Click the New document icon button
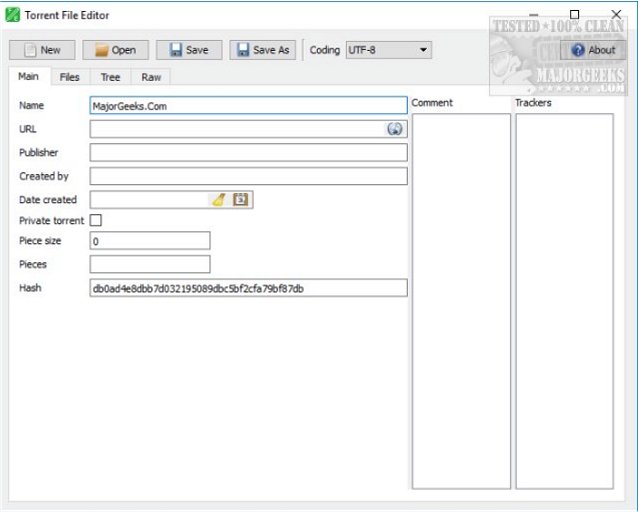 coord(30,50)
